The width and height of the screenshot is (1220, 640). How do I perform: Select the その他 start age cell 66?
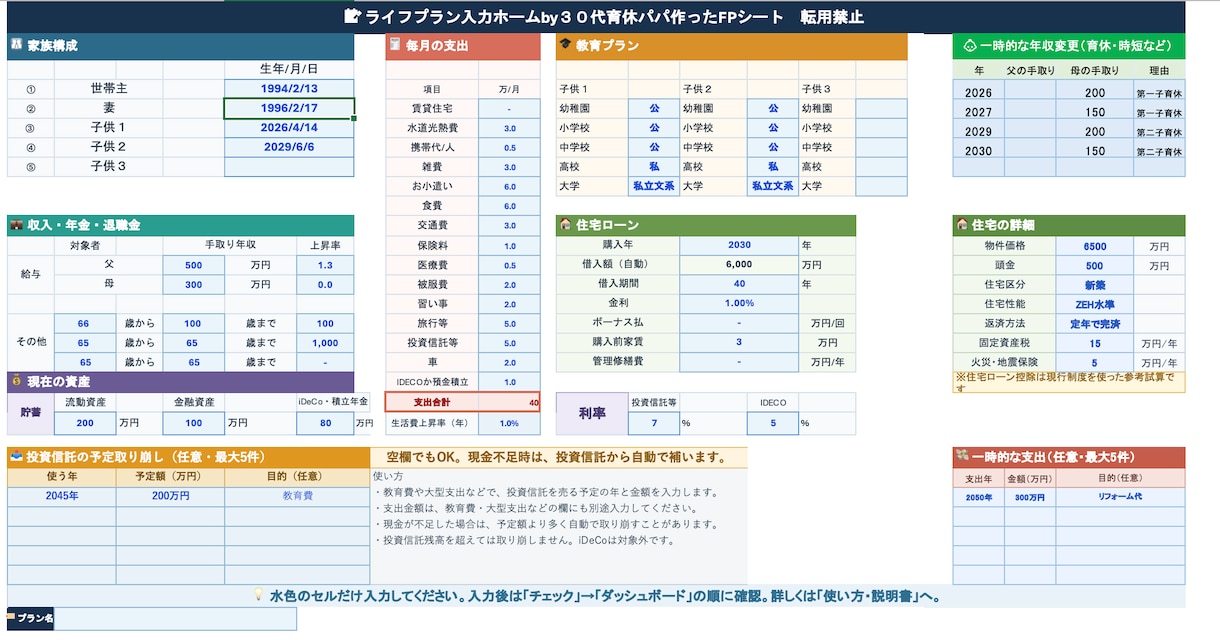pos(83,323)
